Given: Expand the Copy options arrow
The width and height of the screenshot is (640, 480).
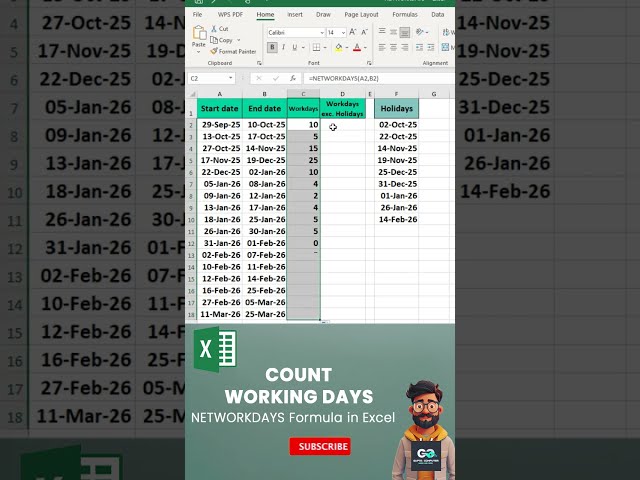Looking at the screenshot, I should 239,40.
